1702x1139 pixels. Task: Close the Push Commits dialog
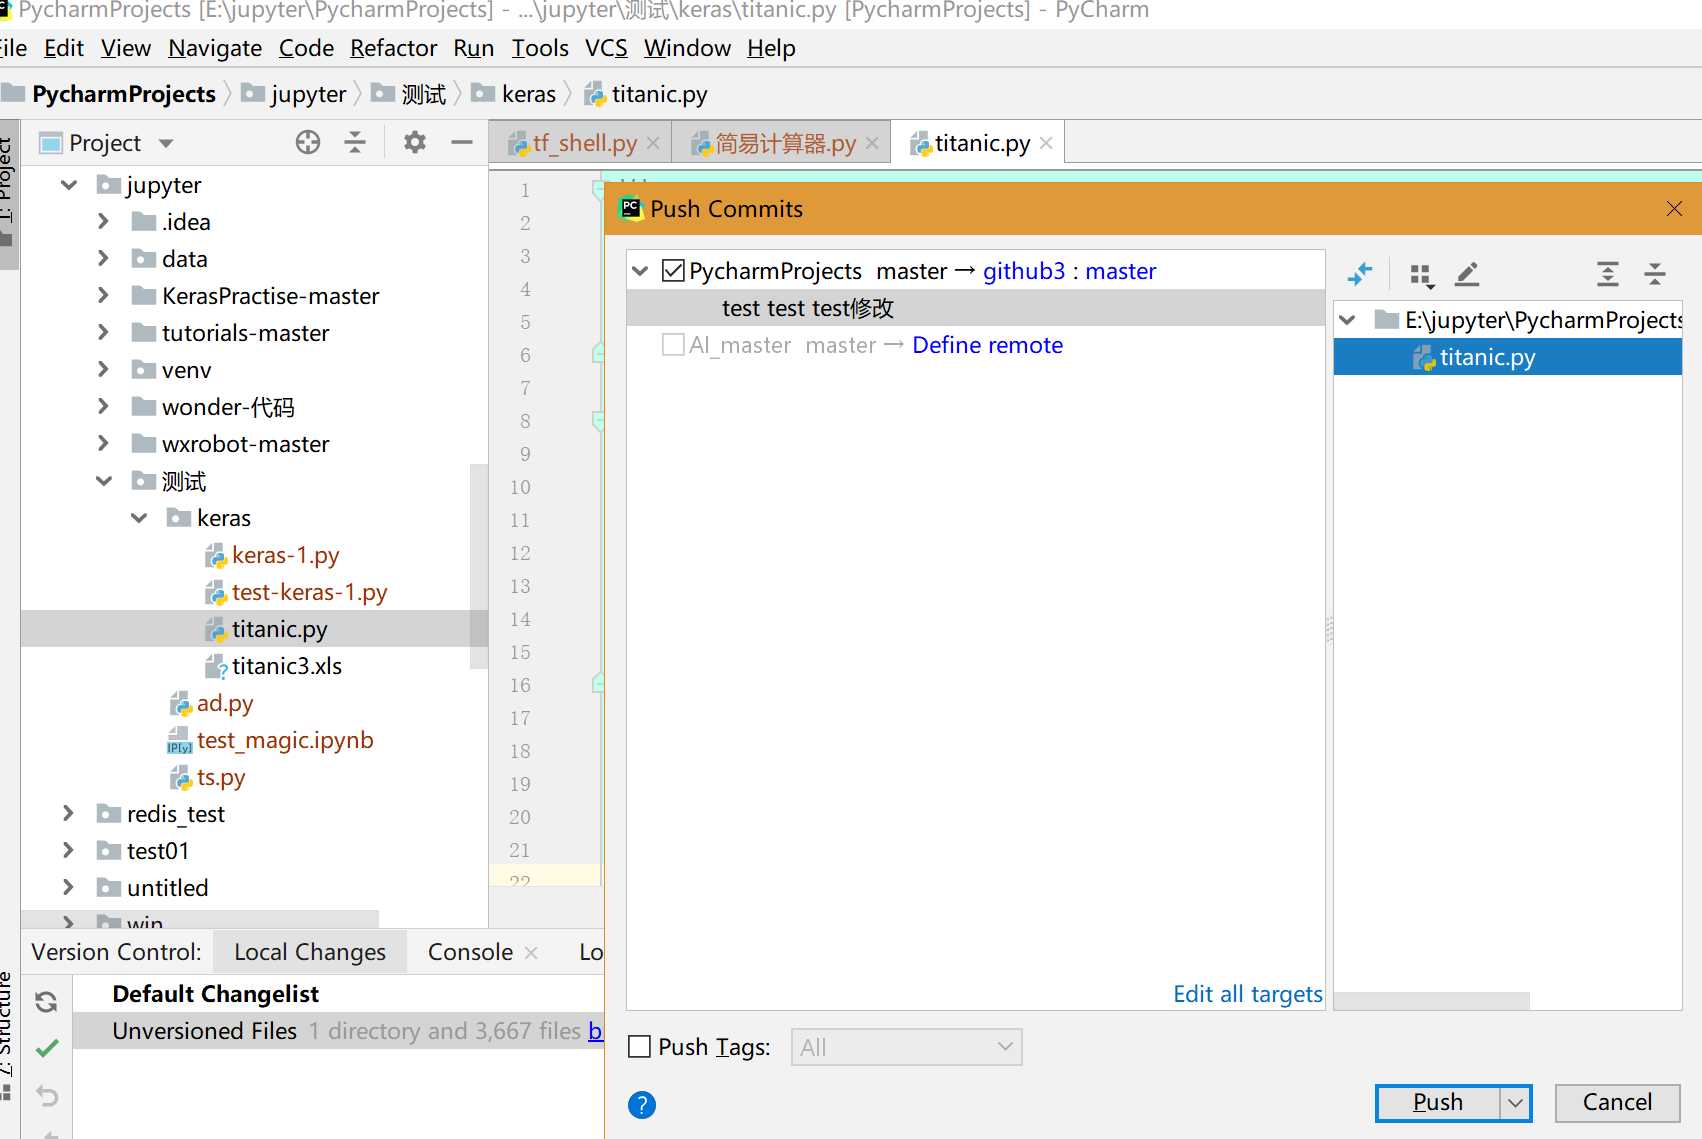click(x=1675, y=208)
